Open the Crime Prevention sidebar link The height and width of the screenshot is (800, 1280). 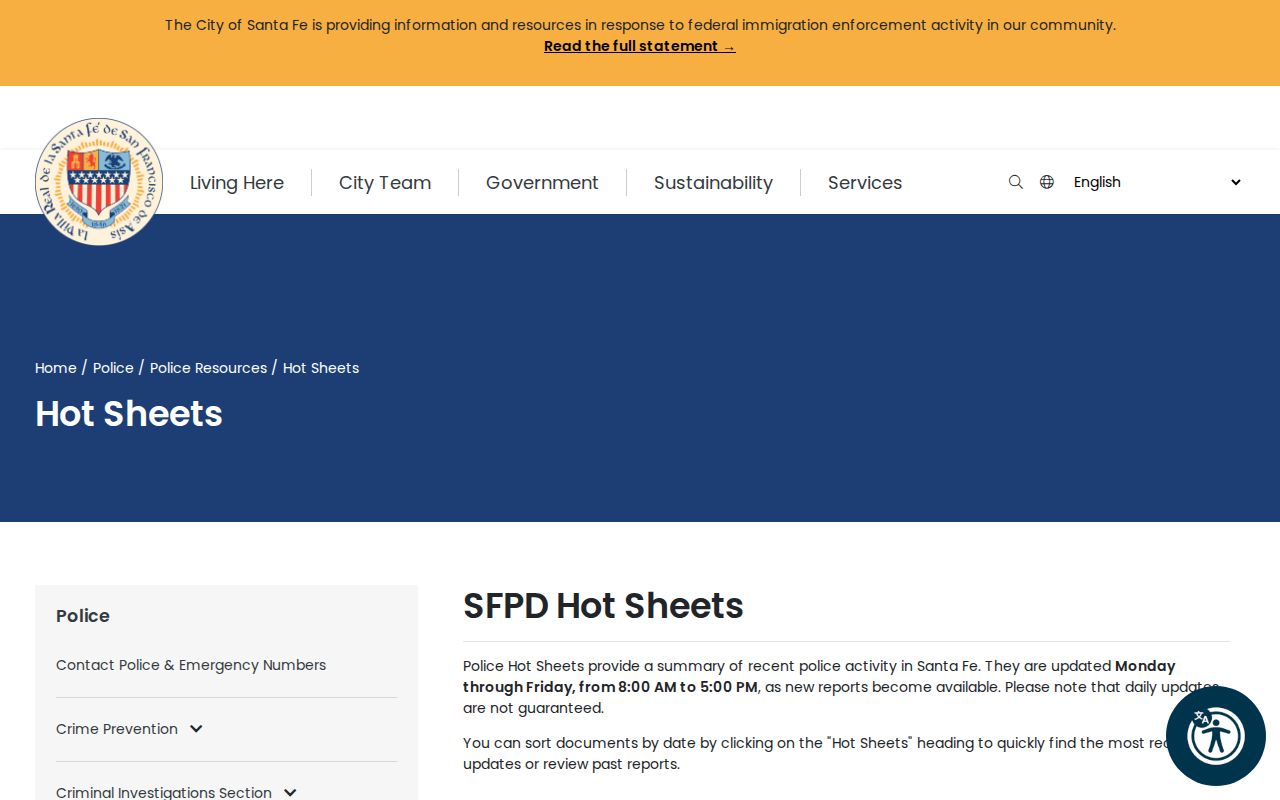[x=117, y=729]
